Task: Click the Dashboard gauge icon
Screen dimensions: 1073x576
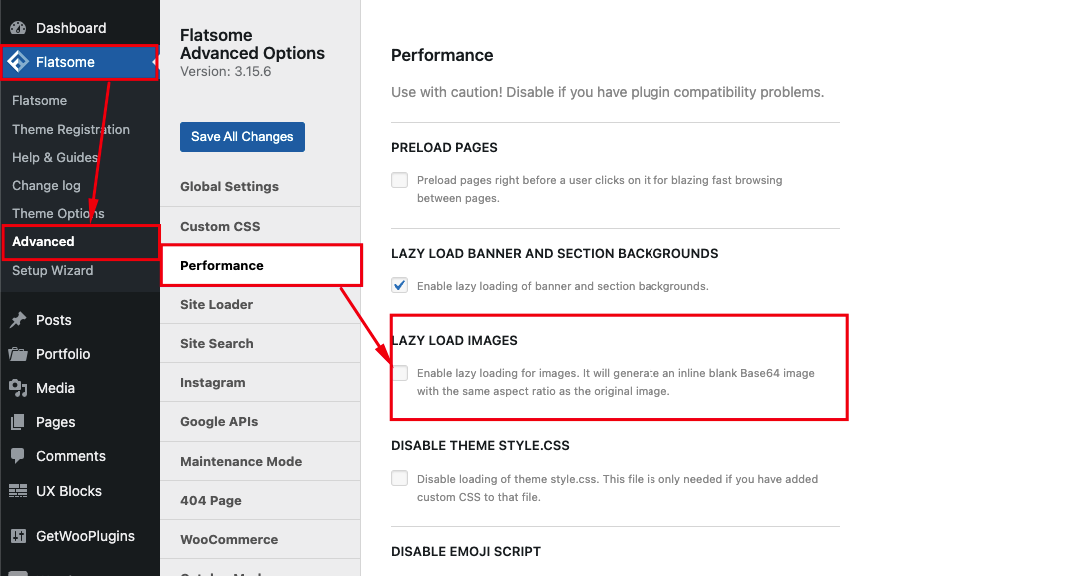Action: [x=18, y=28]
